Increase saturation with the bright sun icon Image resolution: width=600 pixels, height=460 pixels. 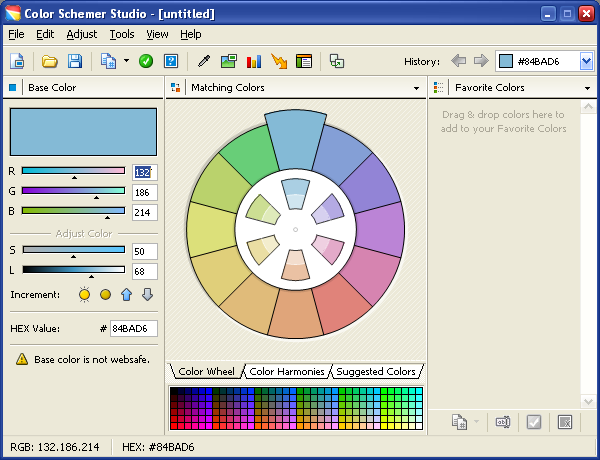click(84, 295)
